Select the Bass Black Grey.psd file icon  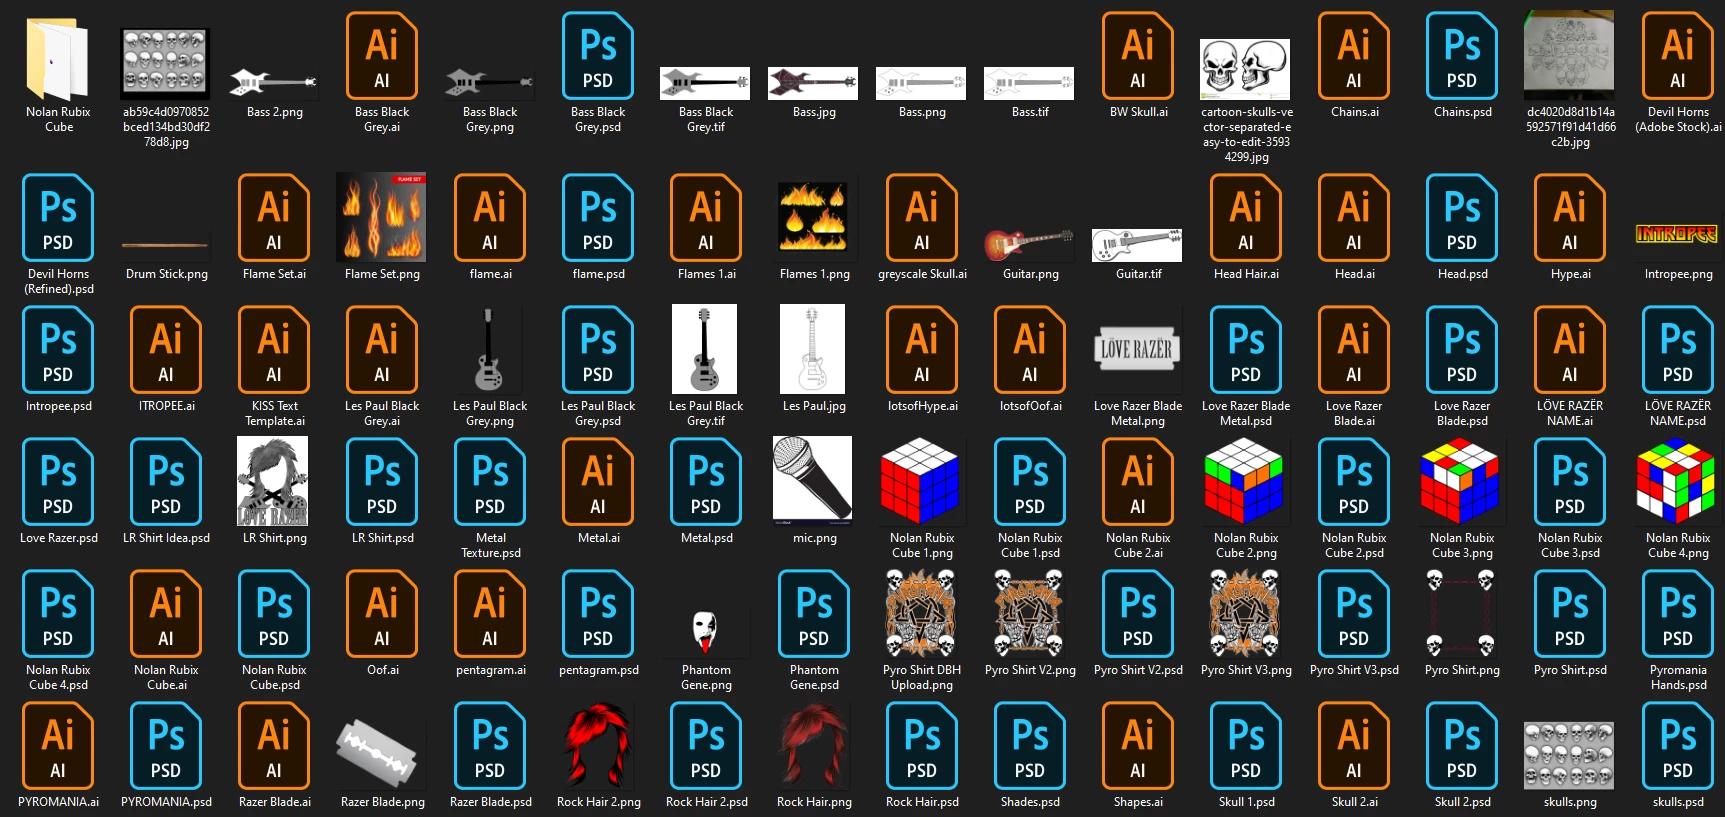pyautogui.click(x=598, y=56)
